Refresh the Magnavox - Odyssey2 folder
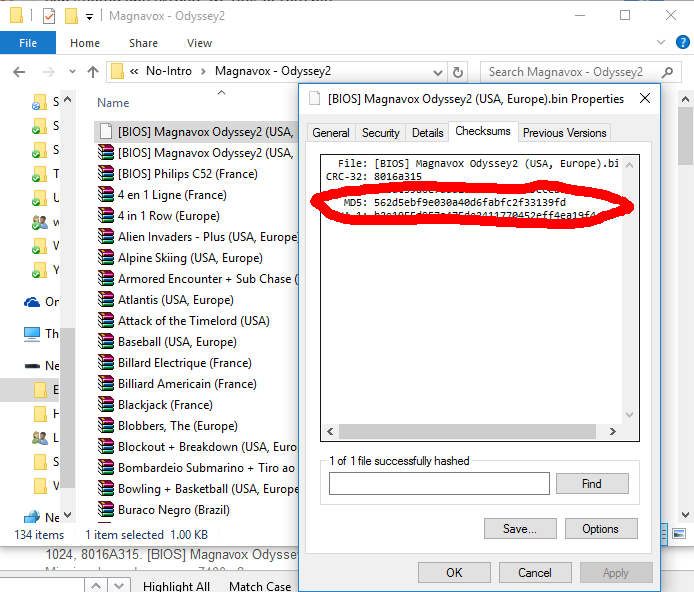 pyautogui.click(x=458, y=72)
